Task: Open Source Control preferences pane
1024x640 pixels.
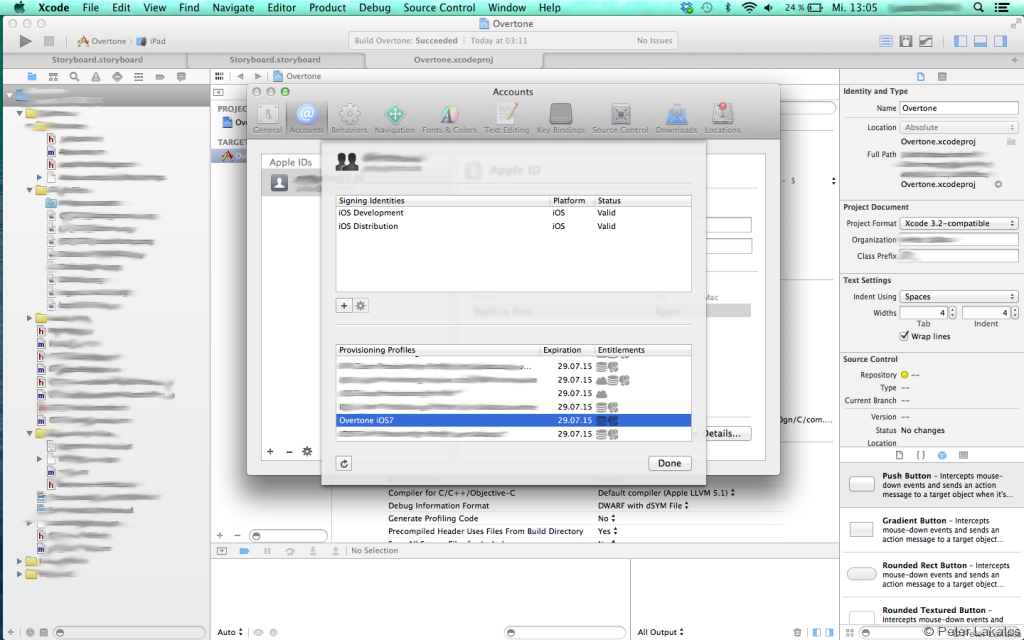Action: coord(620,119)
